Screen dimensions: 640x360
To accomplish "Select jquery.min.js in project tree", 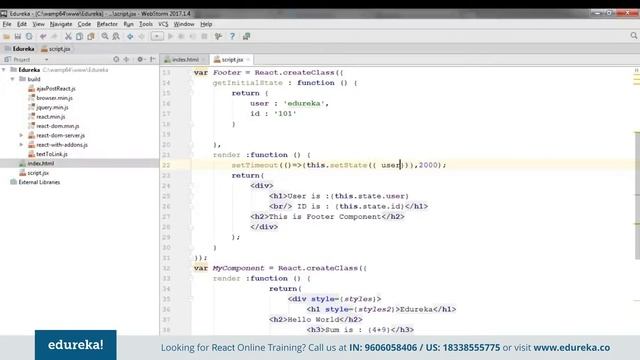I will tap(48, 107).
